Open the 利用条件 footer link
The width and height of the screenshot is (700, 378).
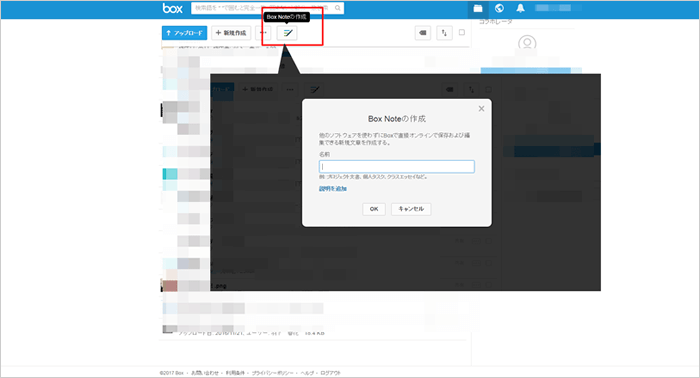[x=235, y=373]
